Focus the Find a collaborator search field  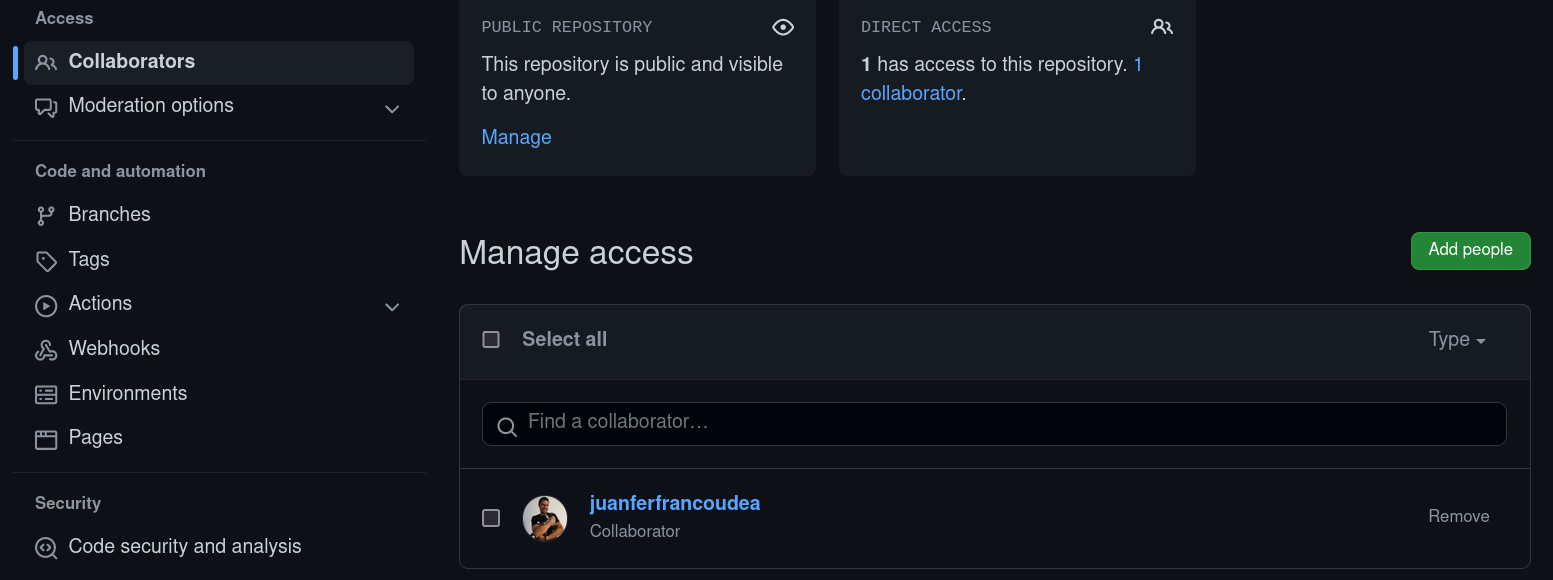[x=994, y=424]
